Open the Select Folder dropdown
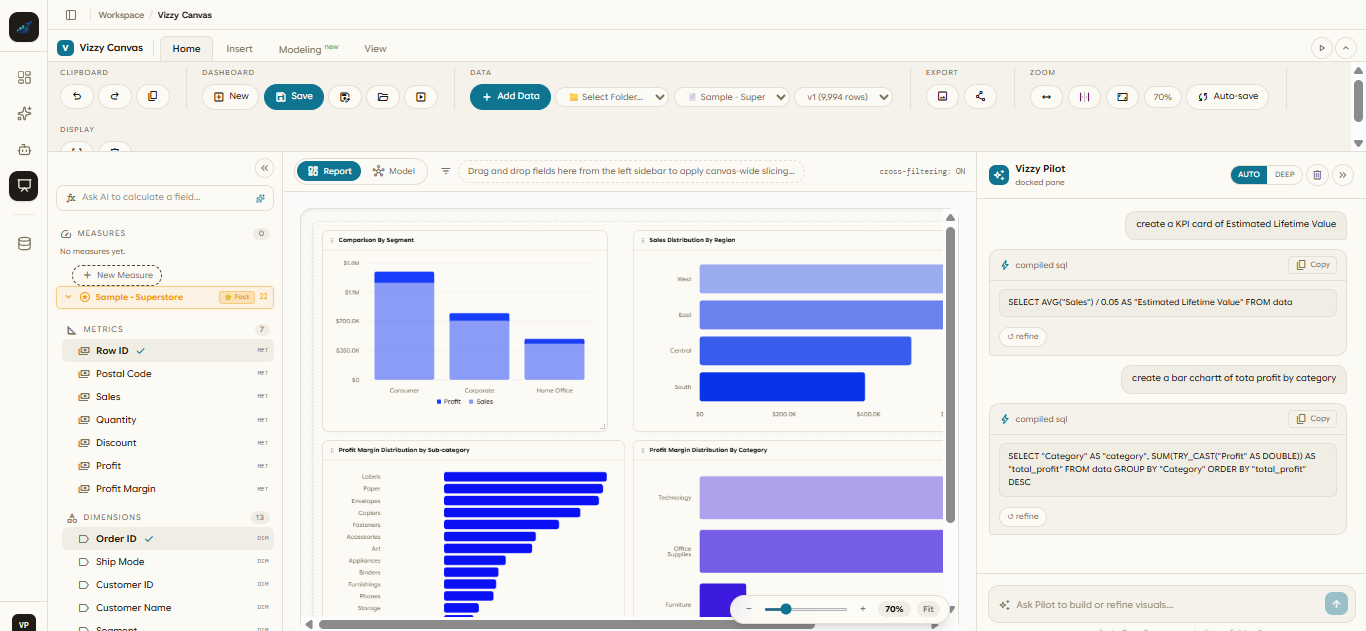1366x631 pixels. [613, 97]
